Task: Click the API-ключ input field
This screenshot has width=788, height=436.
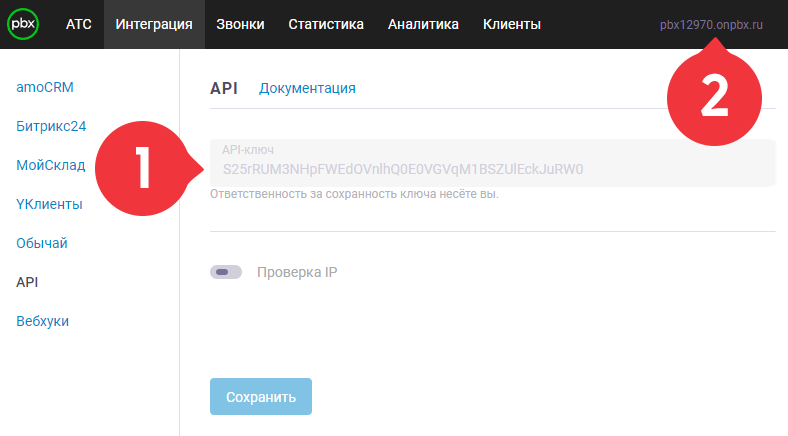Action: 492,163
